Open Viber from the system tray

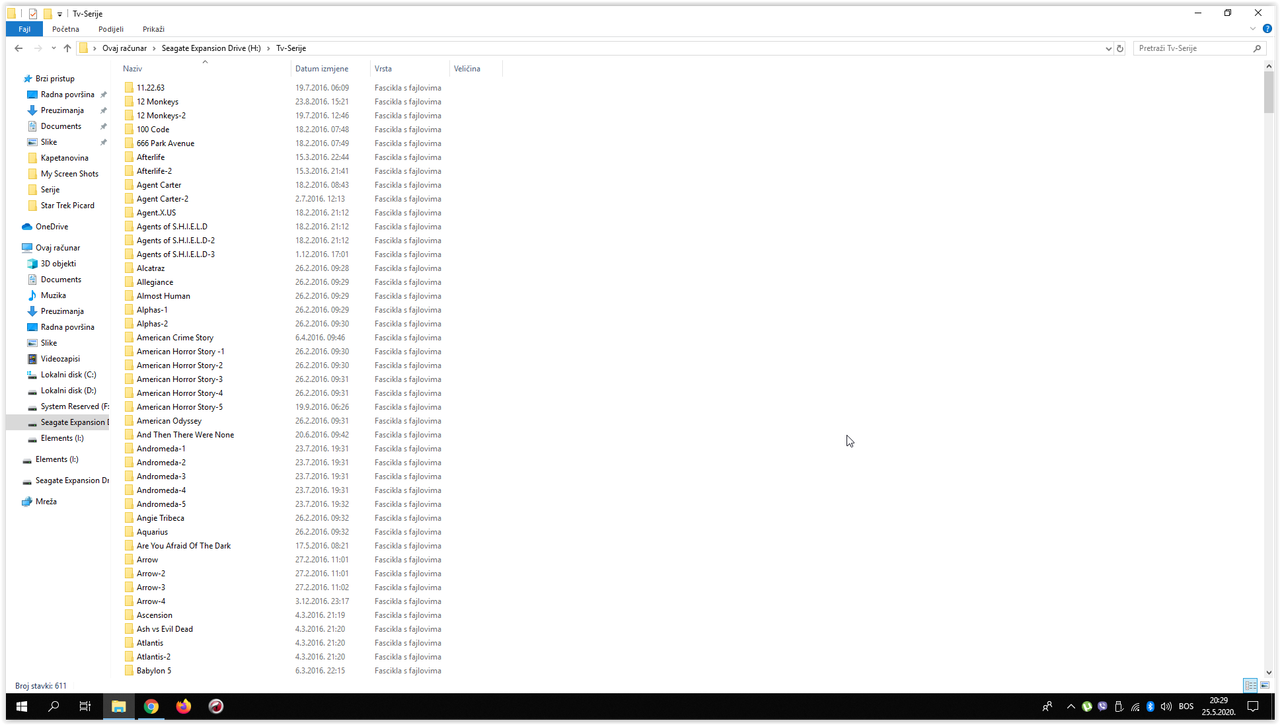coord(1102,707)
